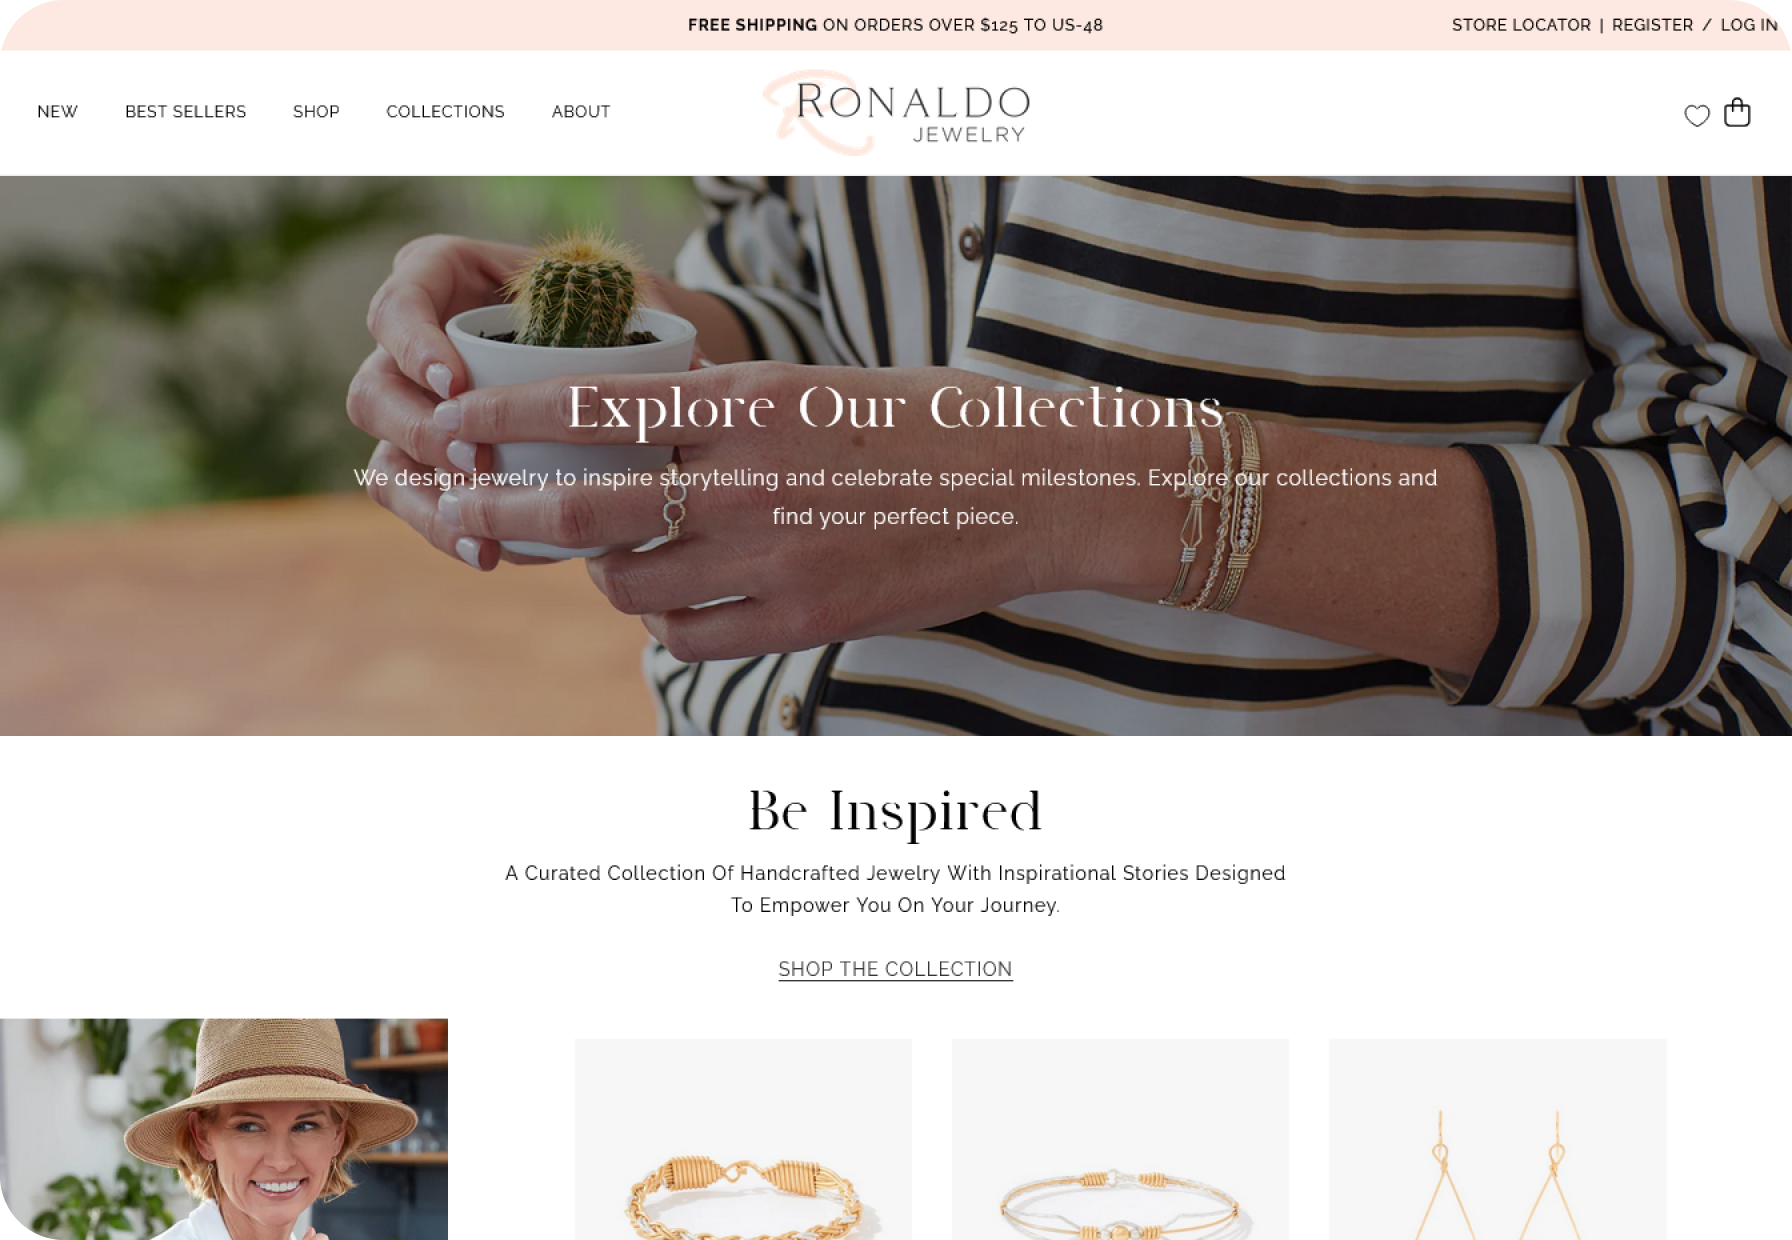Open the NEW menu item
The width and height of the screenshot is (1792, 1240).
pyautogui.click(x=57, y=112)
